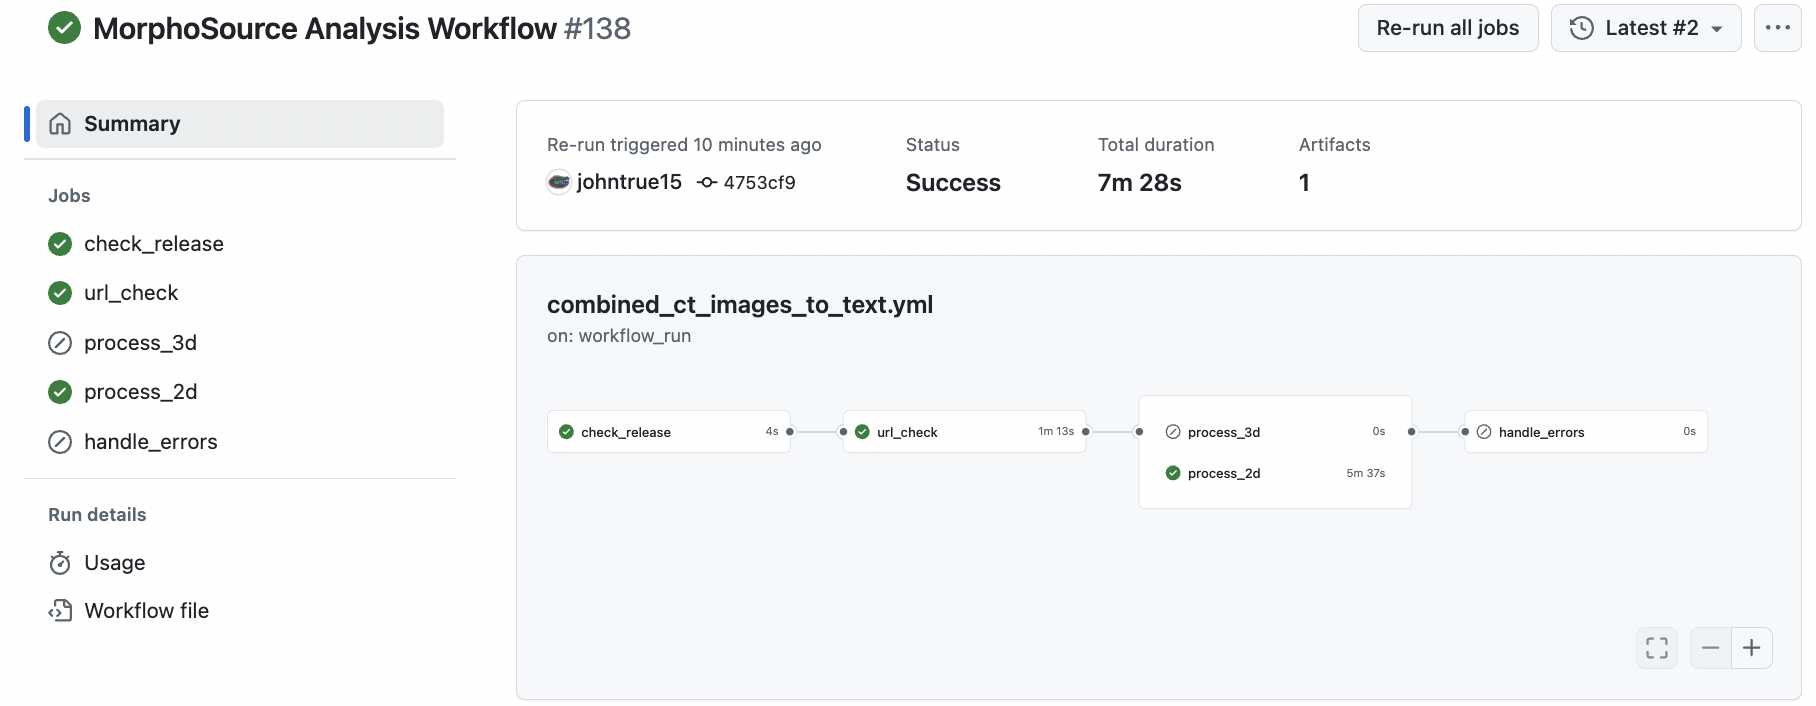Click the Re-run all jobs button
Screen dimensions: 1816x706
point(1447,28)
